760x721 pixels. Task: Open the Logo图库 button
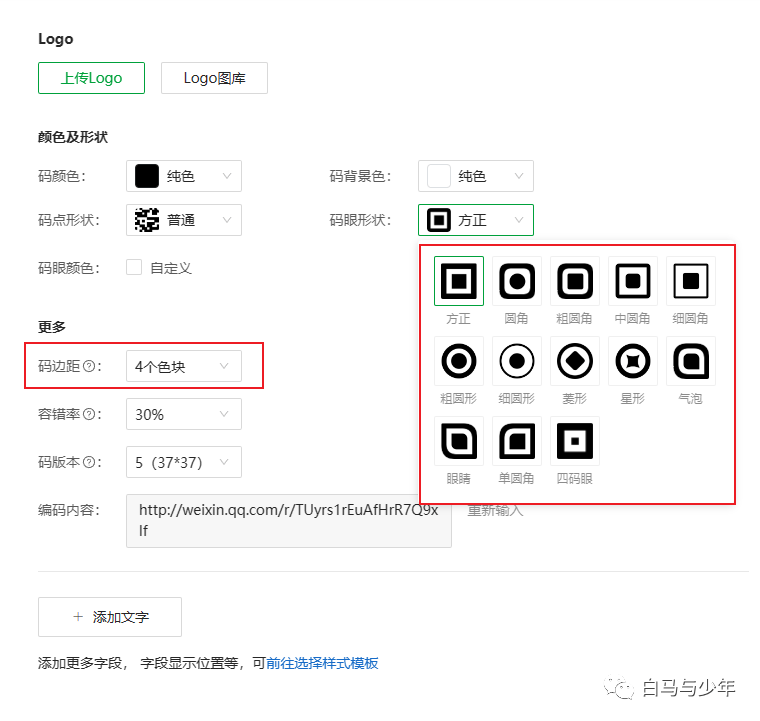(x=214, y=78)
